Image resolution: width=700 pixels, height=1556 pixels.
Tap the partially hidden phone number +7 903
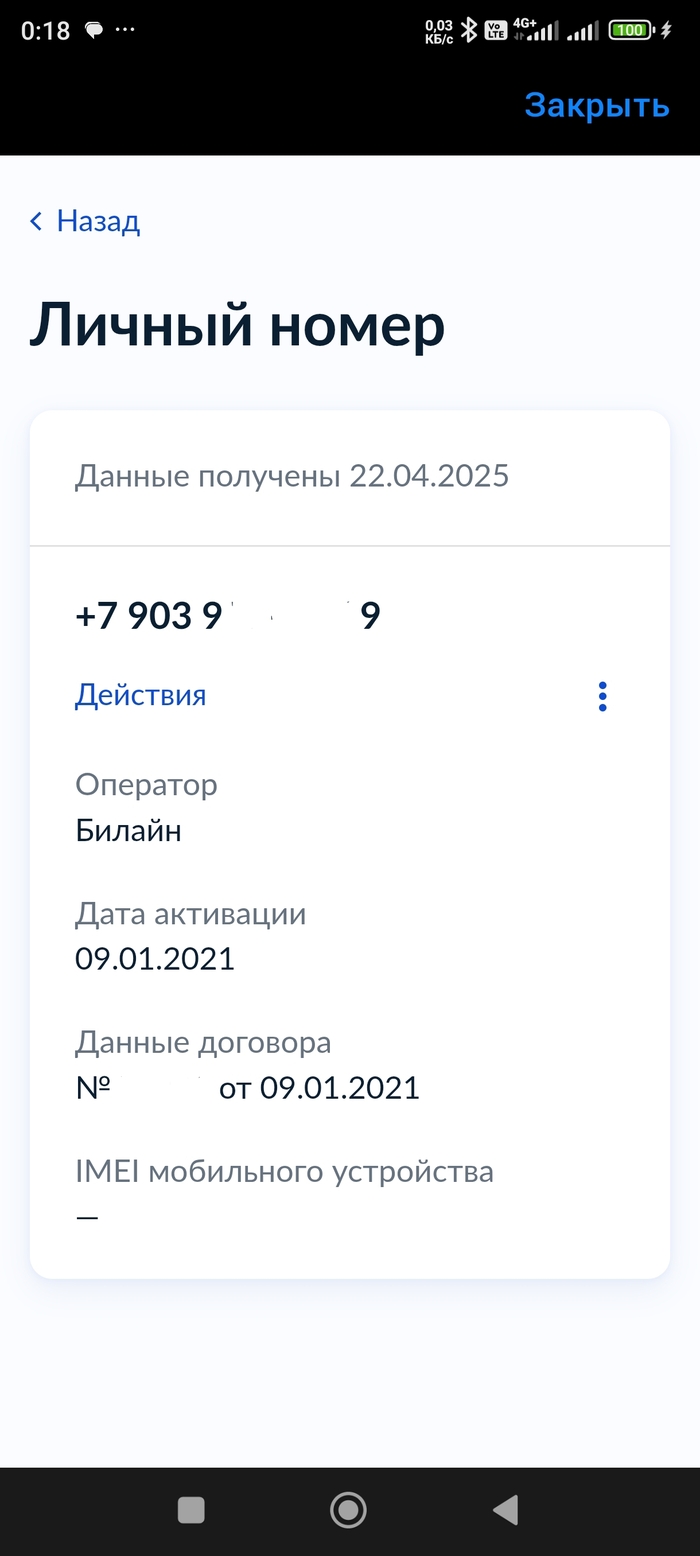pyautogui.click(x=227, y=616)
